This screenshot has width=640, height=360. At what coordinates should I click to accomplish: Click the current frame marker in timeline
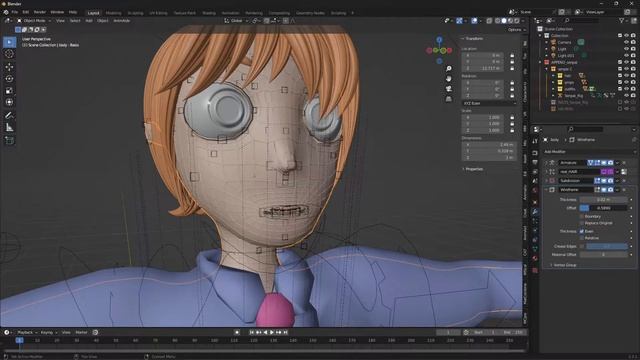(19, 340)
